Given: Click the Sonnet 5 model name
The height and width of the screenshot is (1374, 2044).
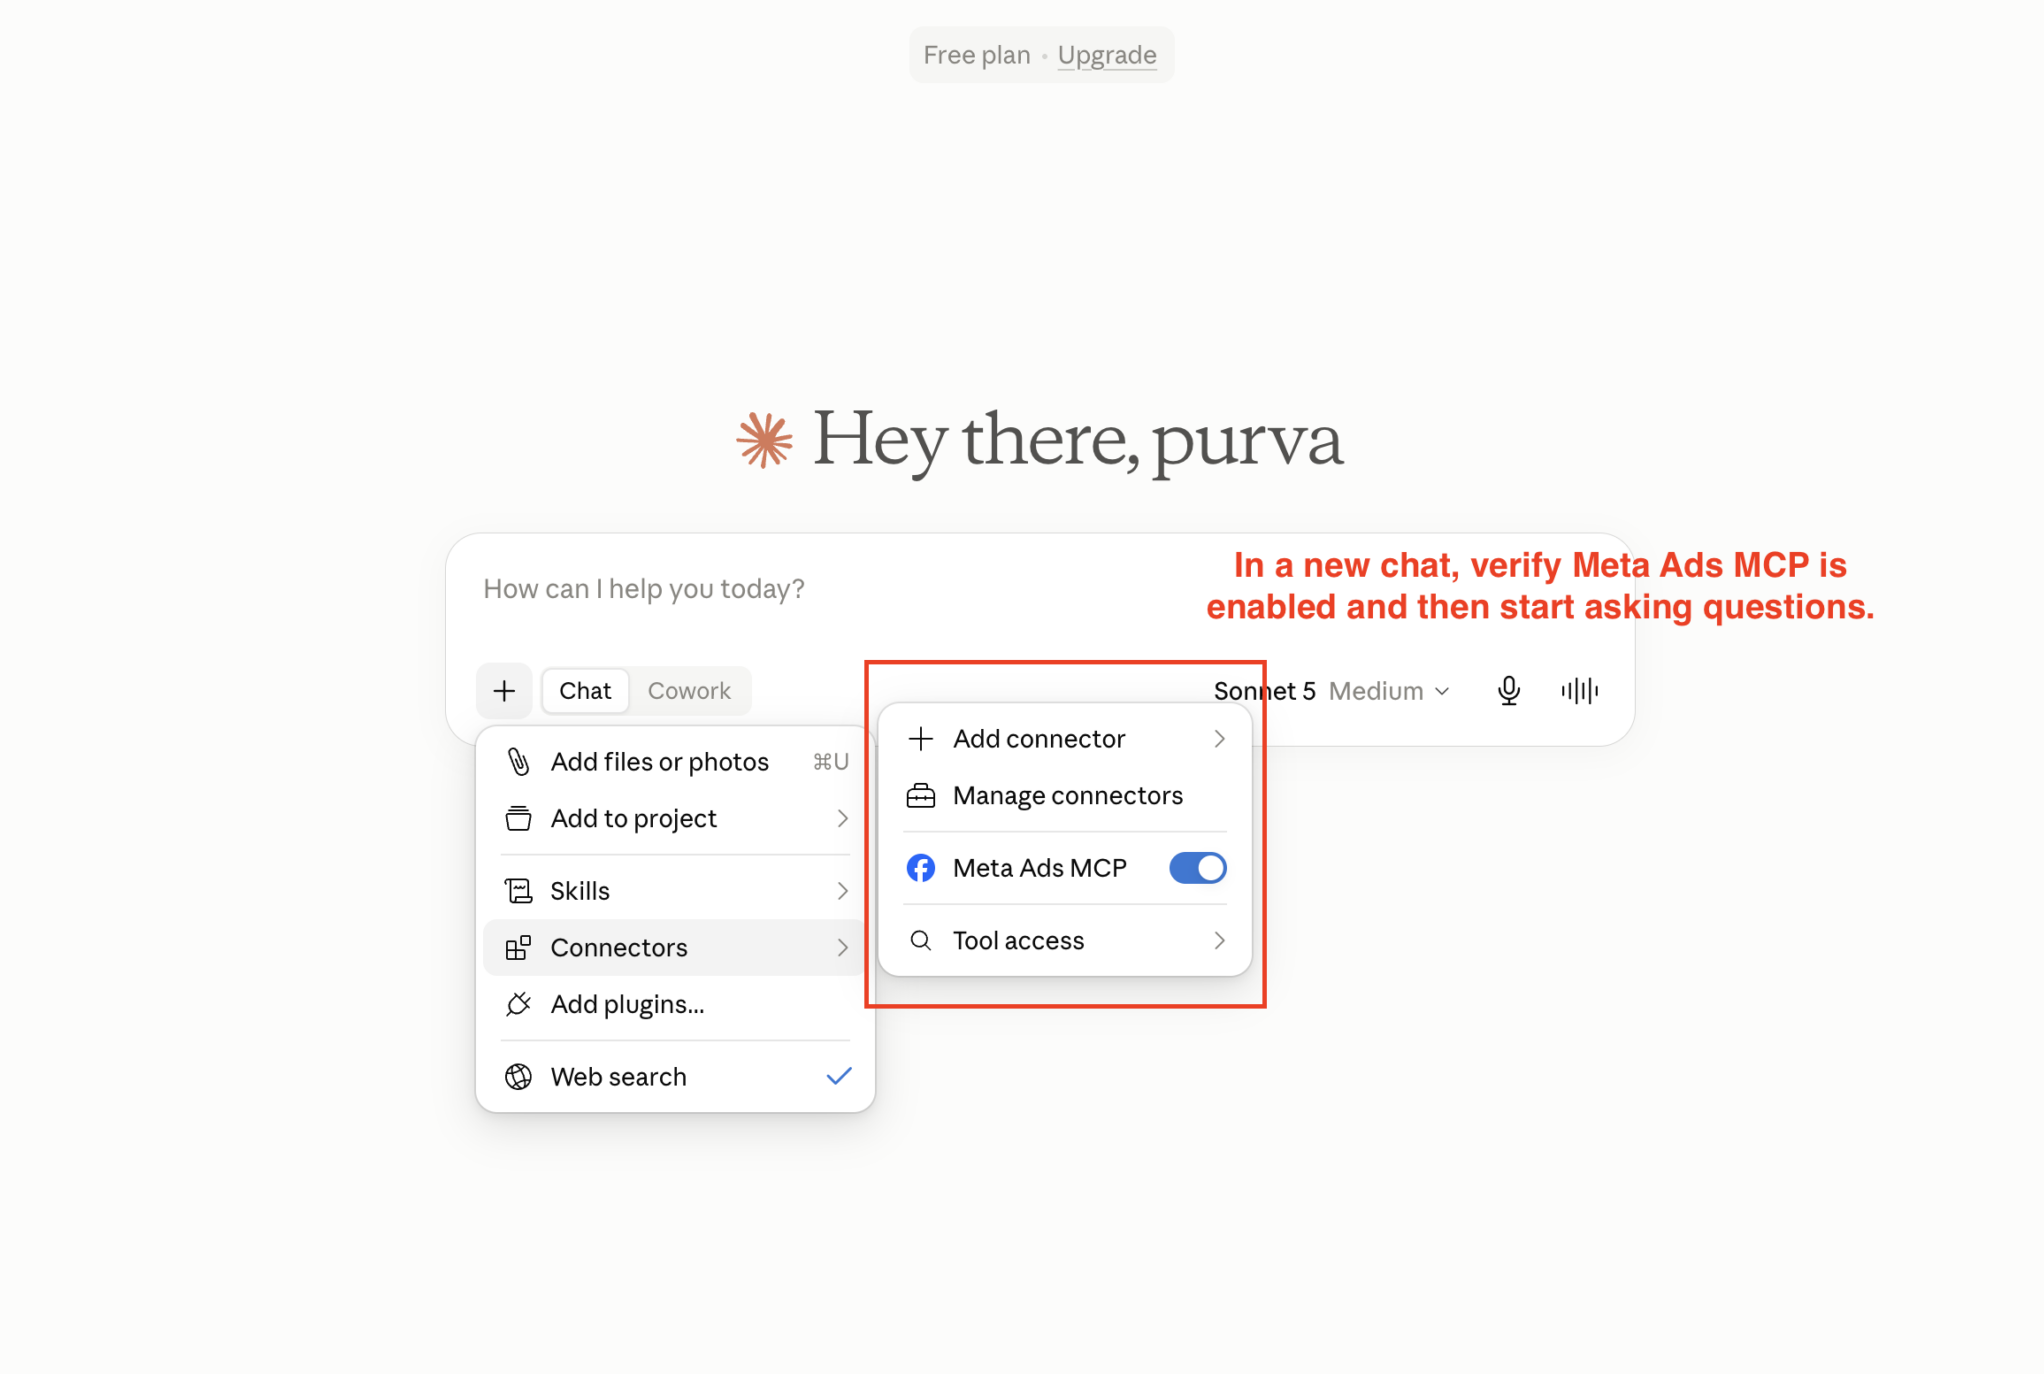Looking at the screenshot, I should (x=1264, y=691).
